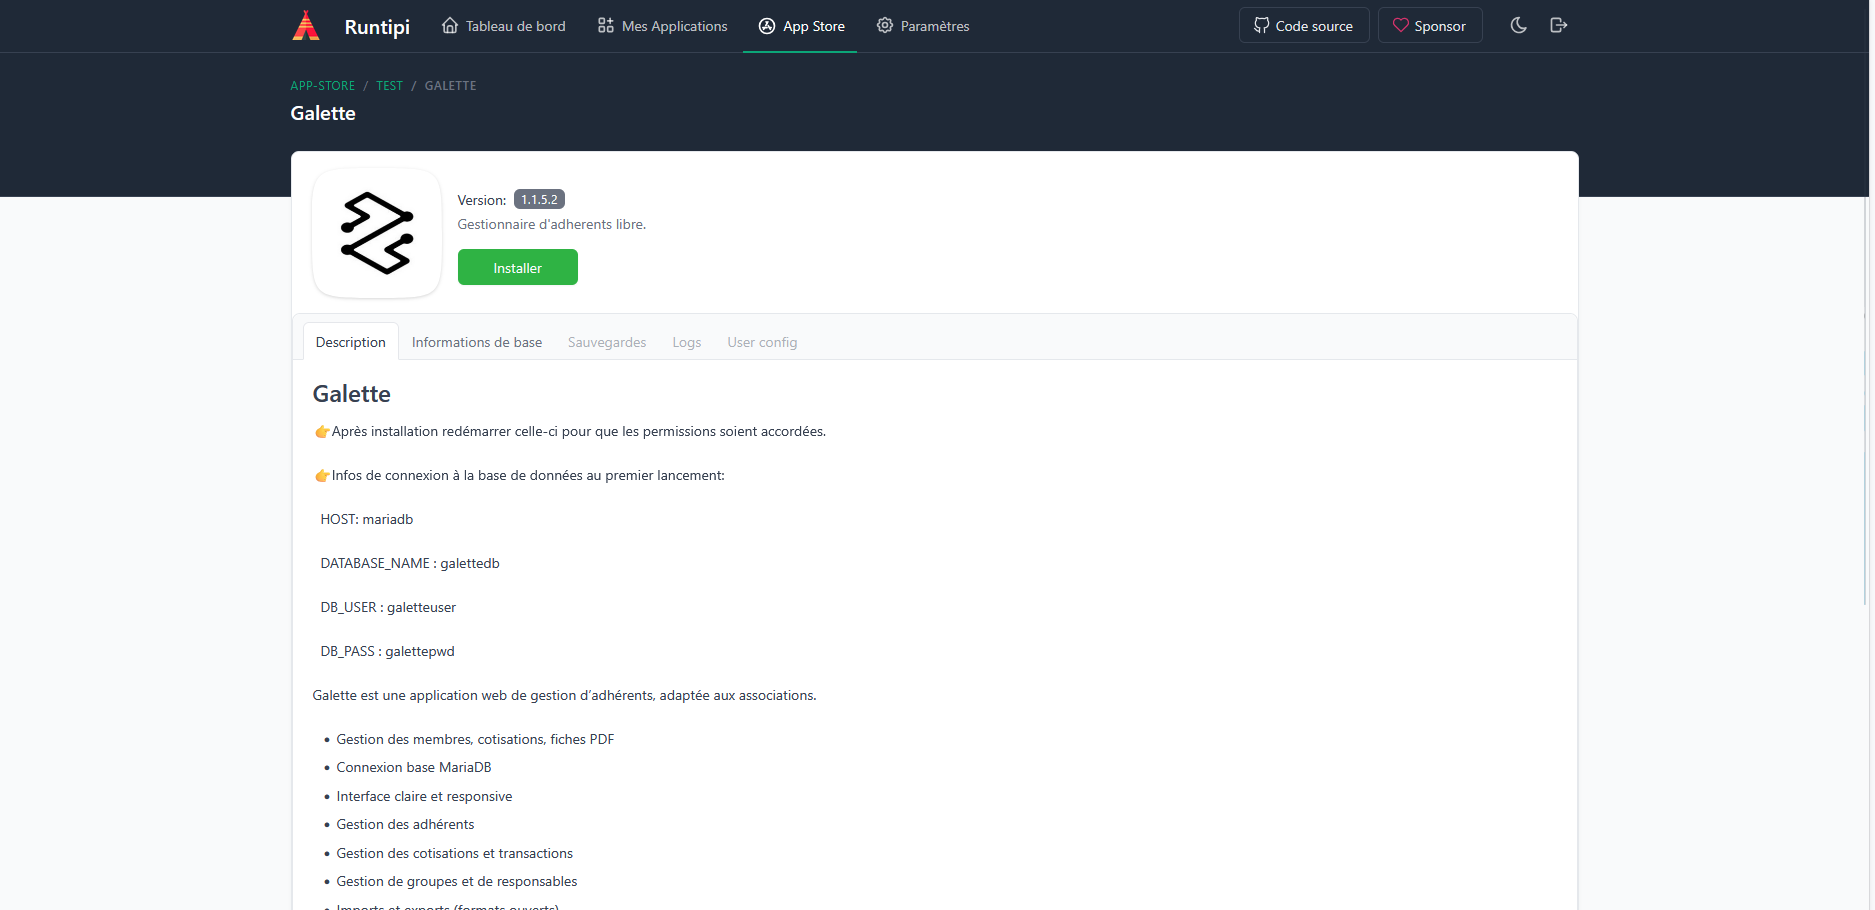Image resolution: width=1875 pixels, height=910 pixels.
Task: Open the Code source GitHub button
Action: 1304,26
